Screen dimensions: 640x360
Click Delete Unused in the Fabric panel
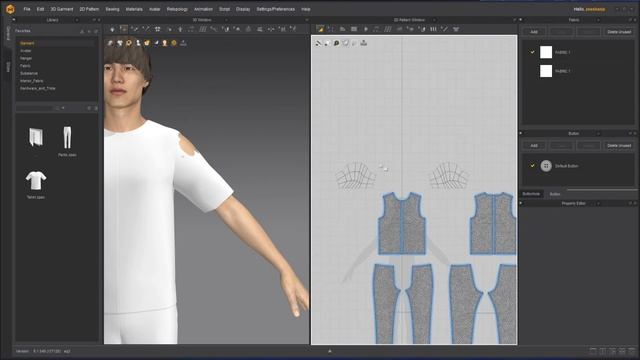coord(619,31)
